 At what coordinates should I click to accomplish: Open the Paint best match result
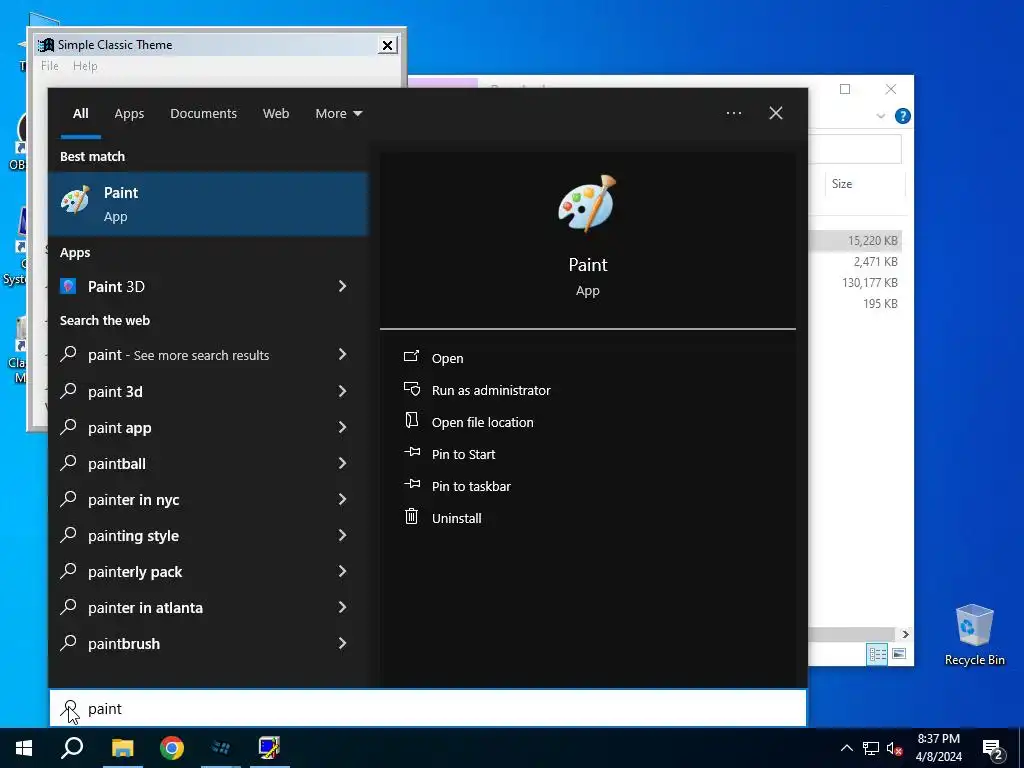[208, 204]
